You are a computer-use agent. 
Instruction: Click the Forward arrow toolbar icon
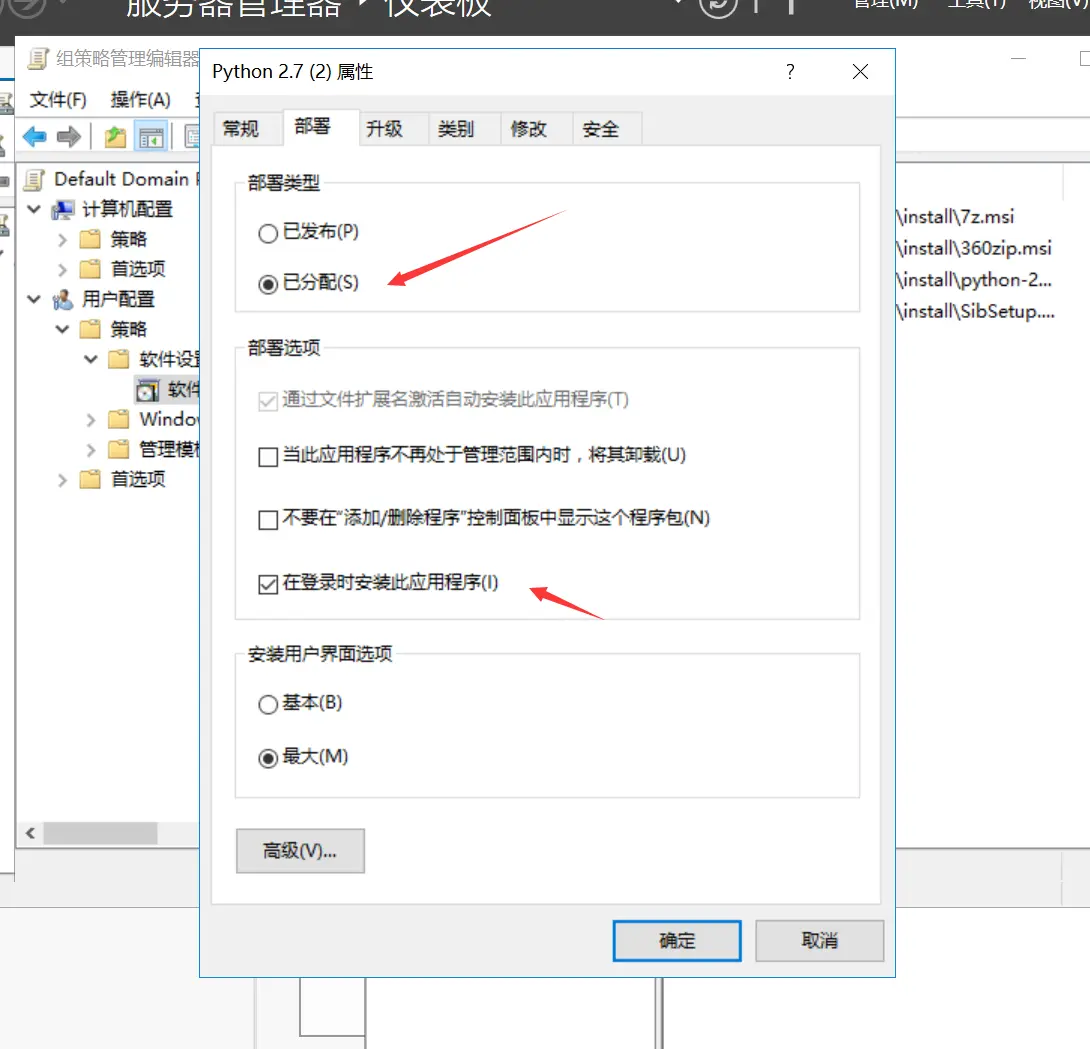68,136
